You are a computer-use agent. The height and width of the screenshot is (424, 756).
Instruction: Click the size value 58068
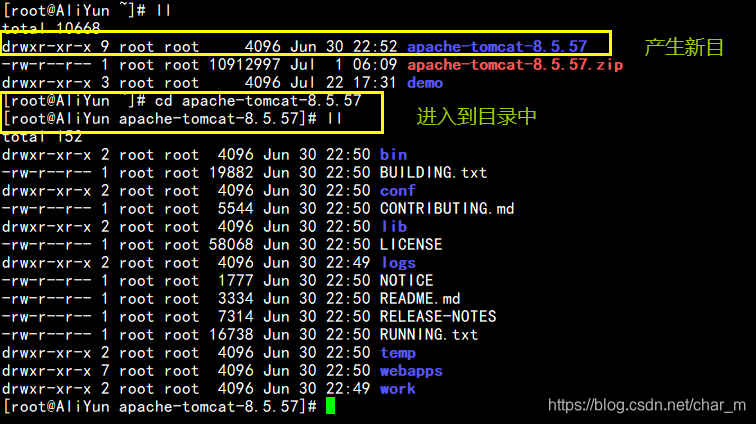tap(231, 245)
